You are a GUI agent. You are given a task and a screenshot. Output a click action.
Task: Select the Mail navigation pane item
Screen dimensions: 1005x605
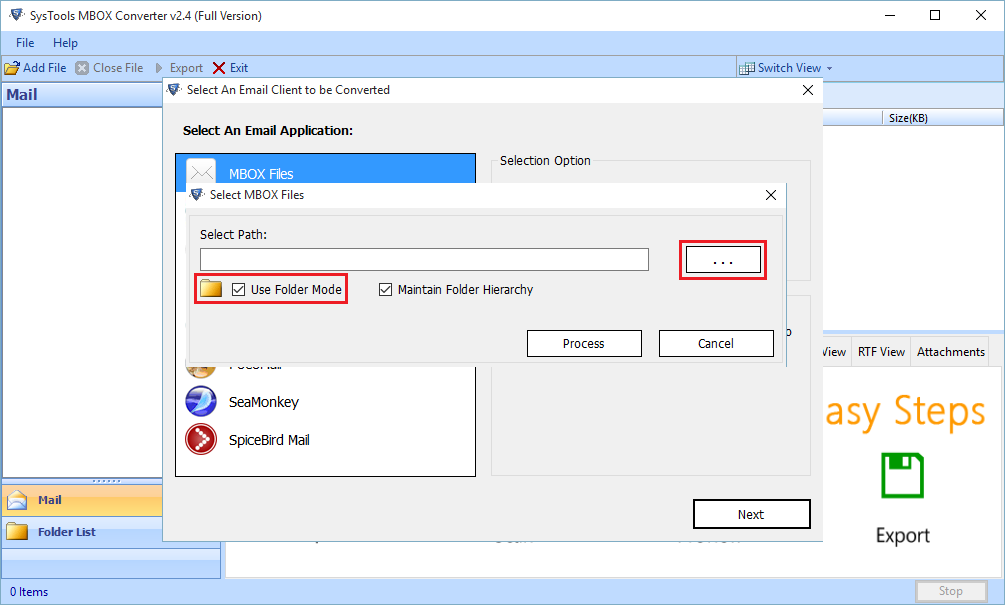click(x=82, y=500)
